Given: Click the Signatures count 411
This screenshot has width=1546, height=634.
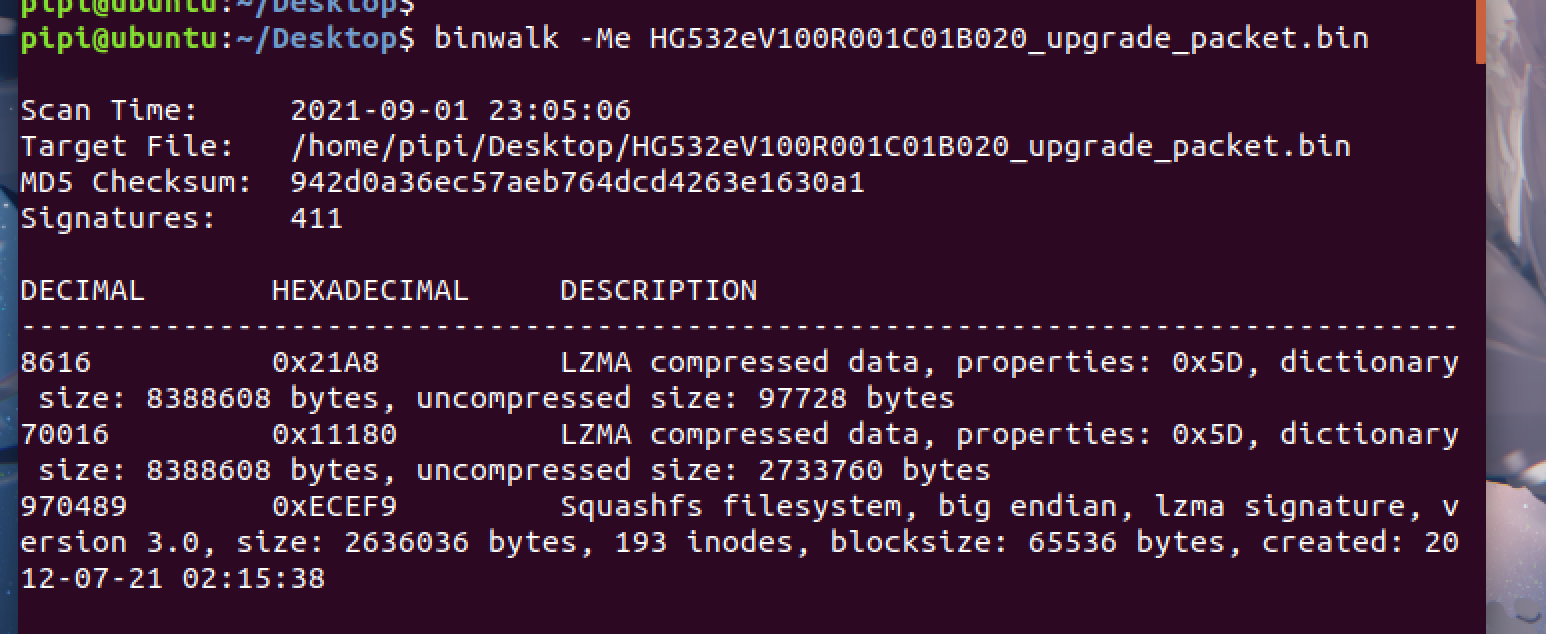Looking at the screenshot, I should tap(316, 218).
